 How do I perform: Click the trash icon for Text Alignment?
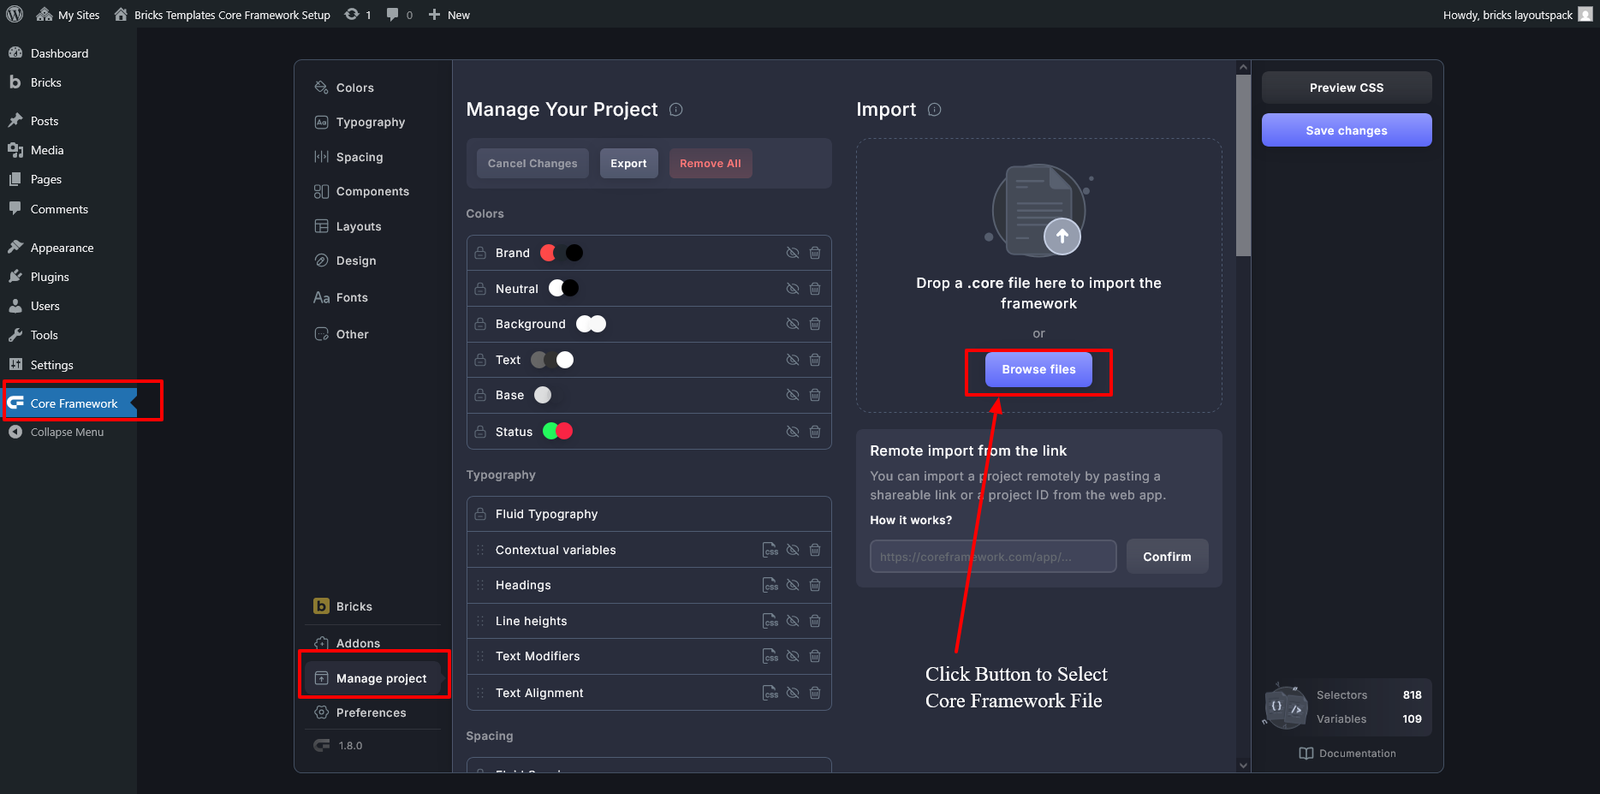[x=815, y=693]
